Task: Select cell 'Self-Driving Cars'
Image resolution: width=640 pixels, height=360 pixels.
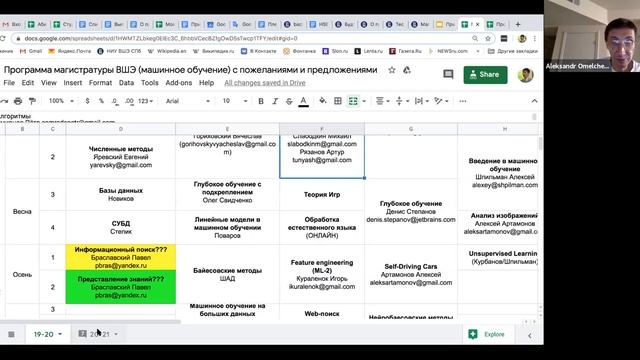Action: (x=411, y=274)
